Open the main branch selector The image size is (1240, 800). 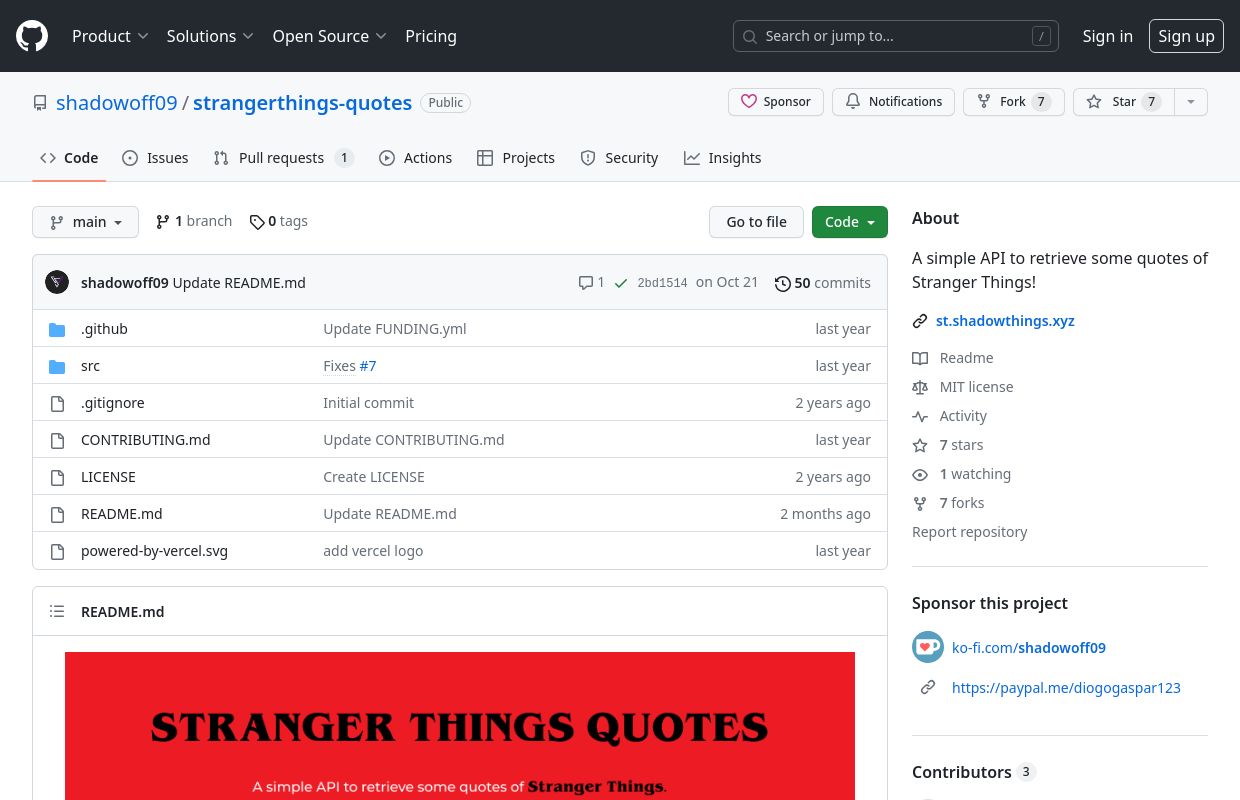point(85,222)
